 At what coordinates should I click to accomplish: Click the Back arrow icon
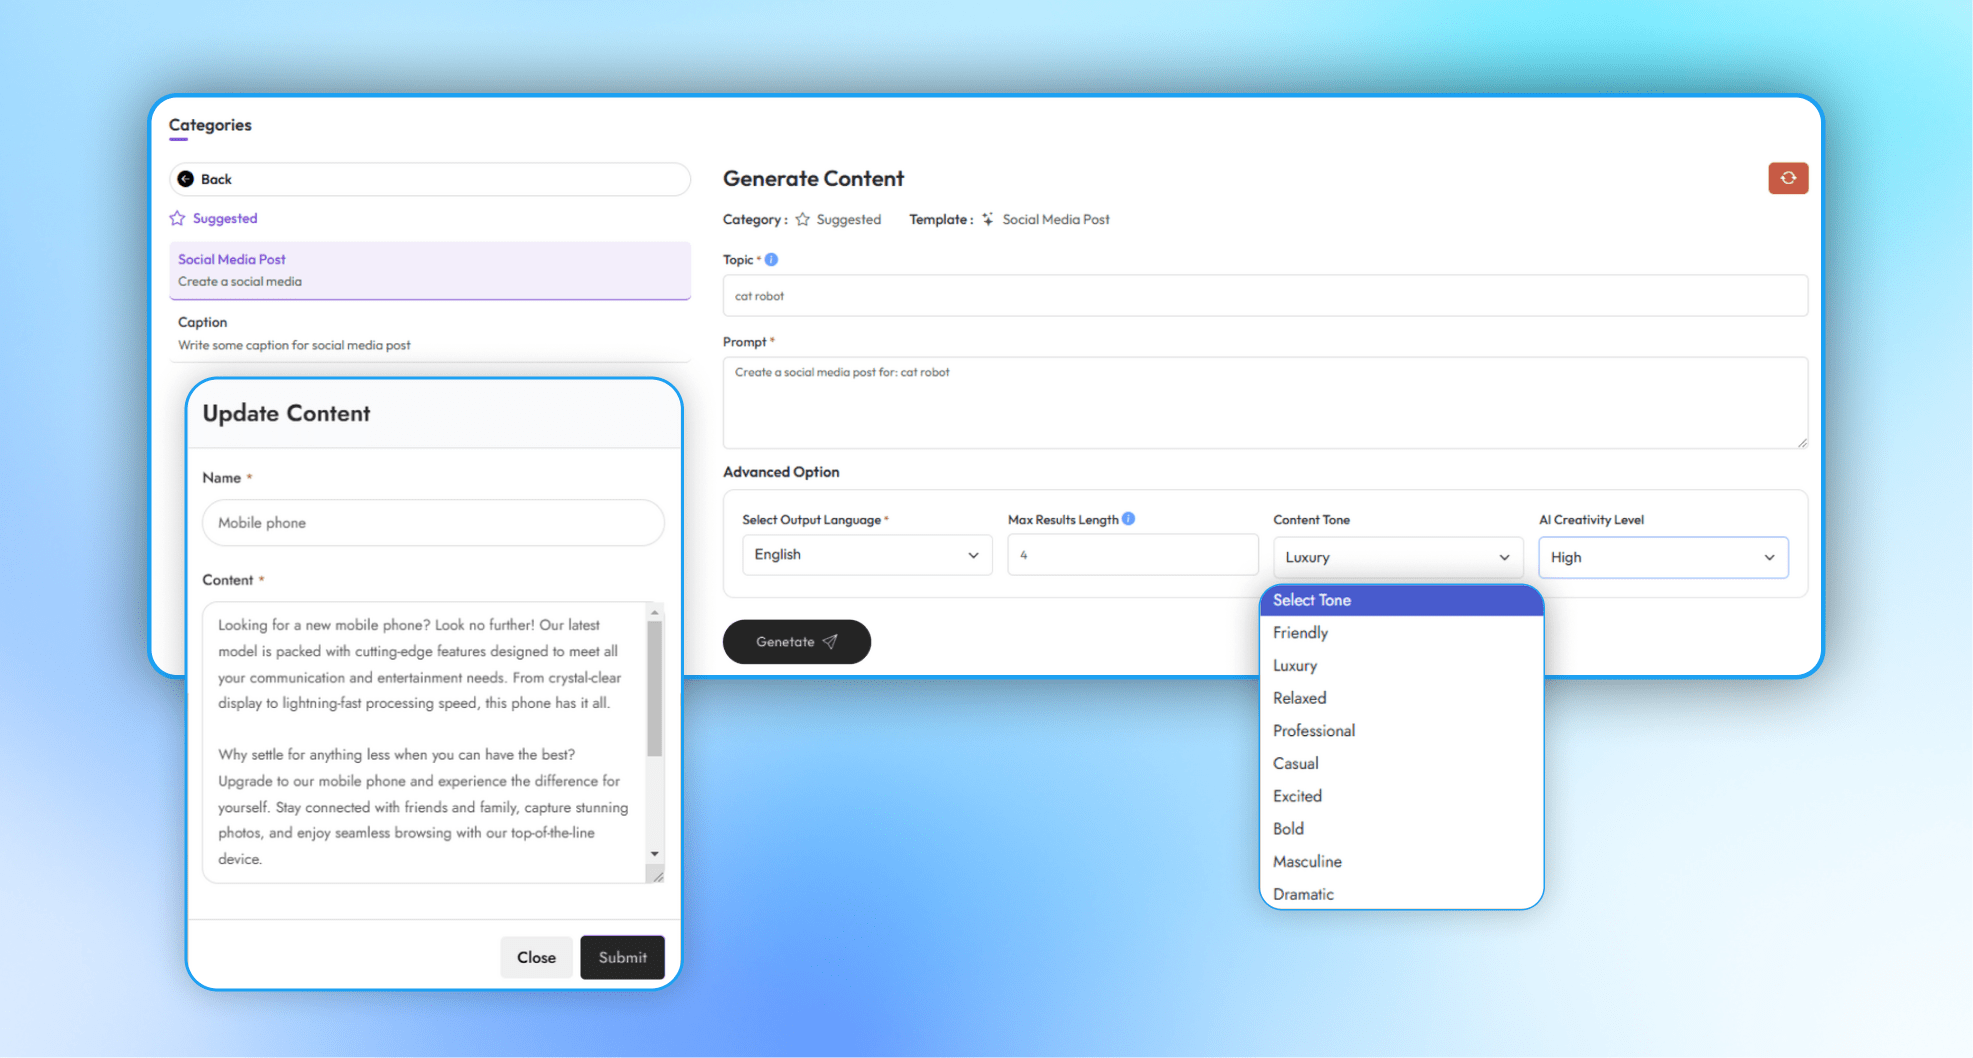pyautogui.click(x=186, y=179)
